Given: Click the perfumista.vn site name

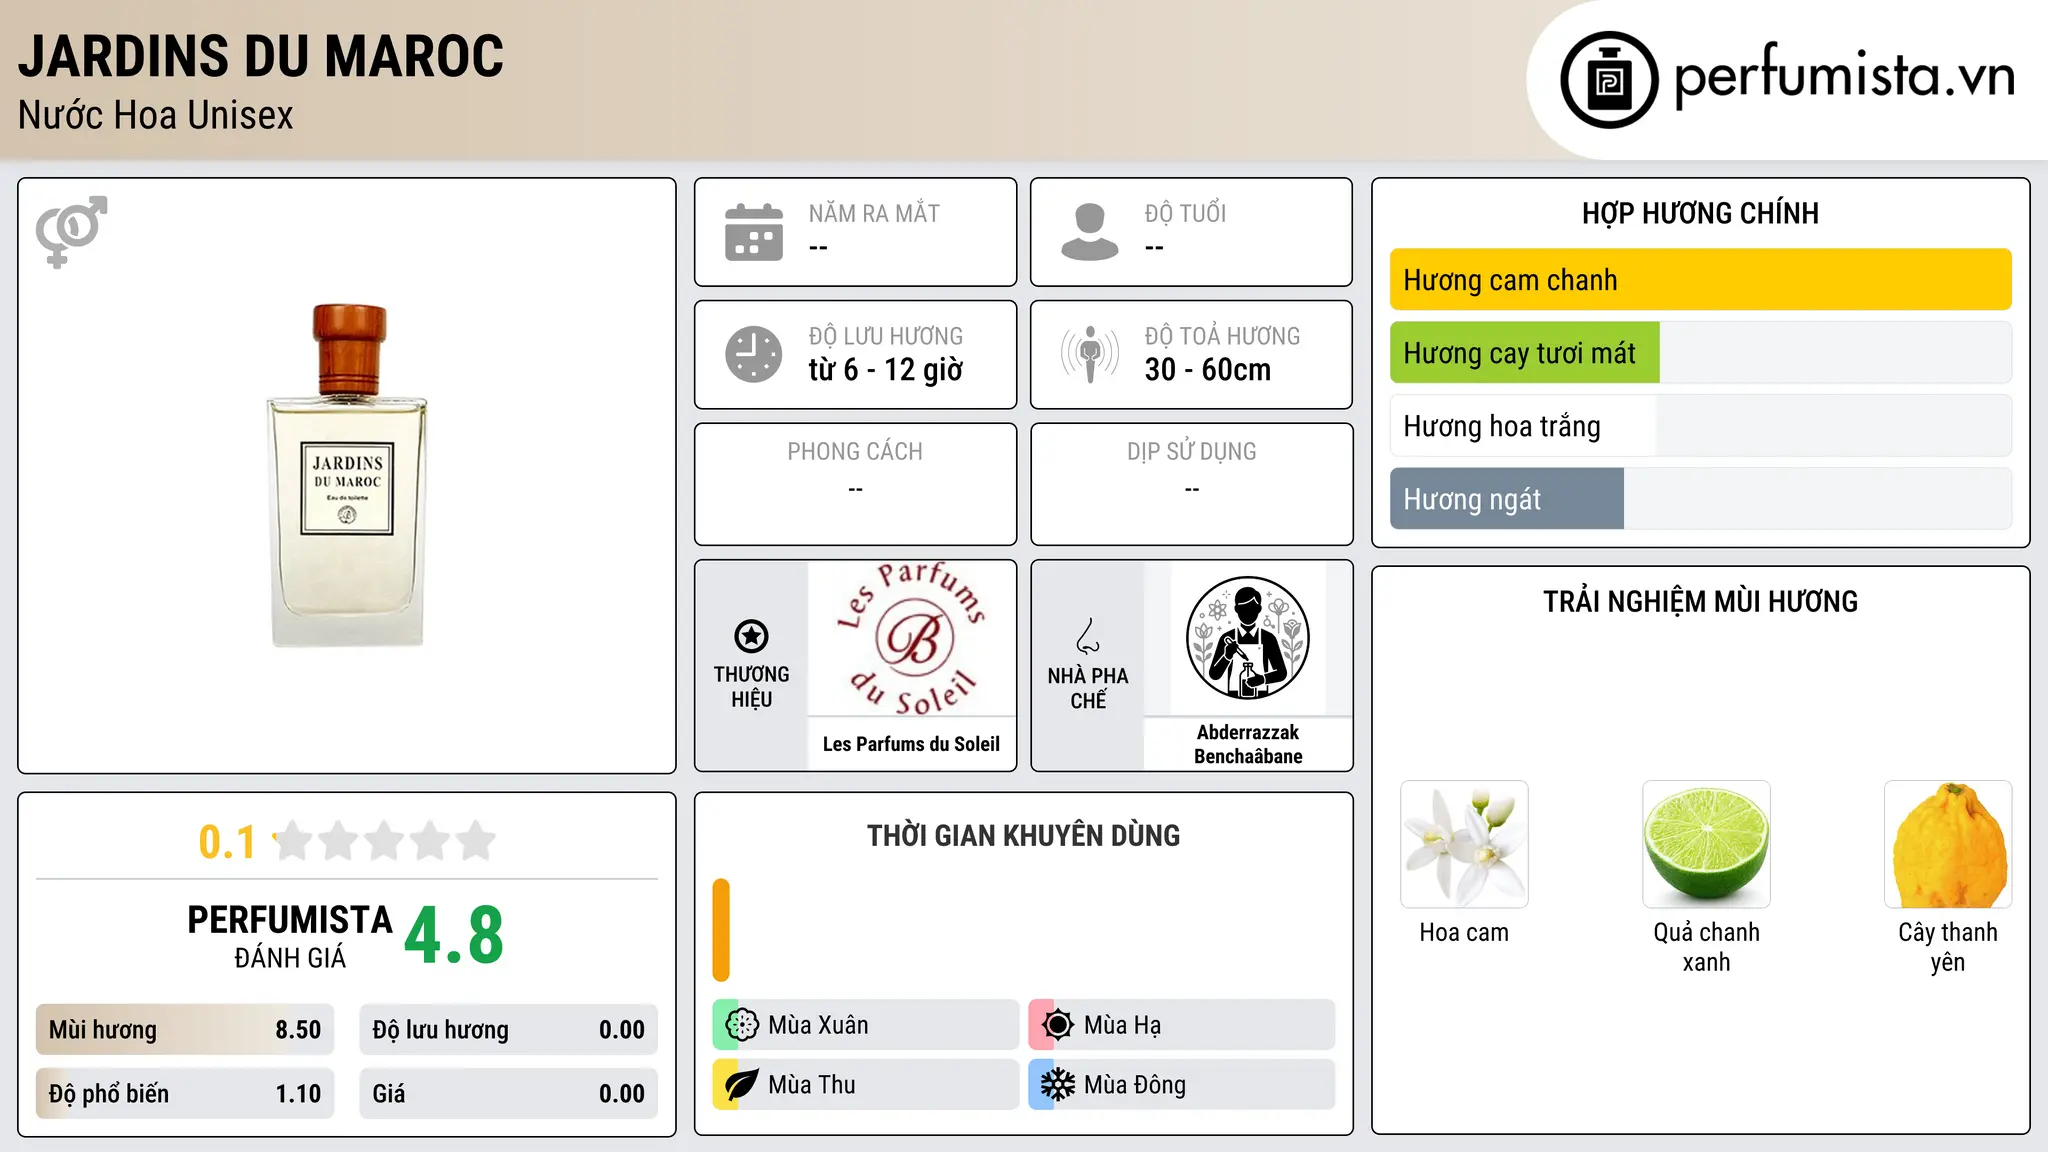Looking at the screenshot, I should 1844,75.
